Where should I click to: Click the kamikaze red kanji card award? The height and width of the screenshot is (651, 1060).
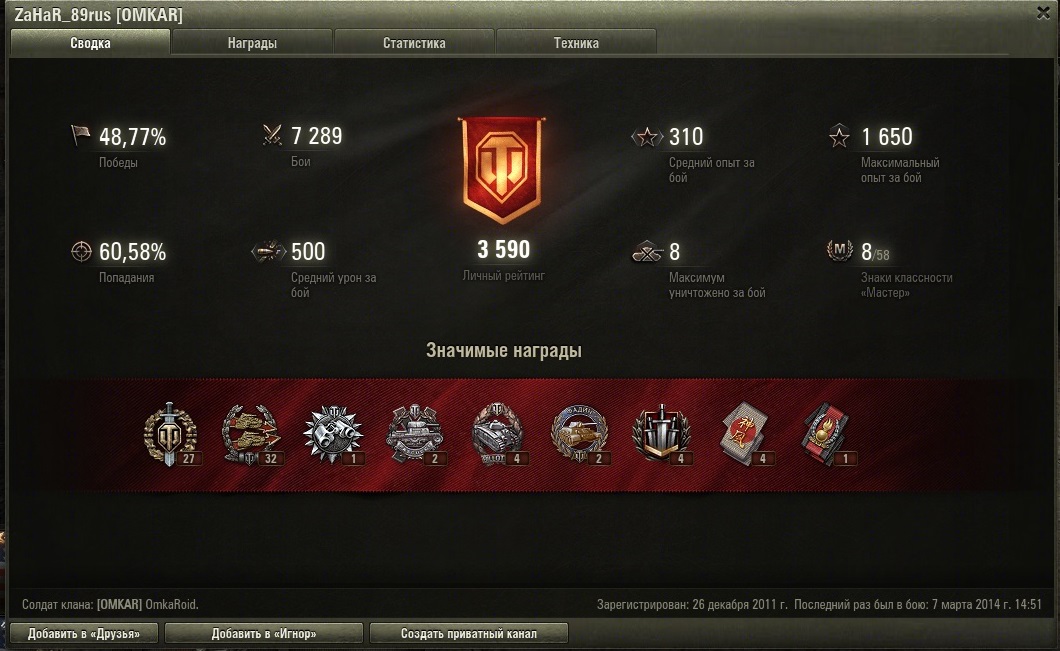click(x=743, y=433)
